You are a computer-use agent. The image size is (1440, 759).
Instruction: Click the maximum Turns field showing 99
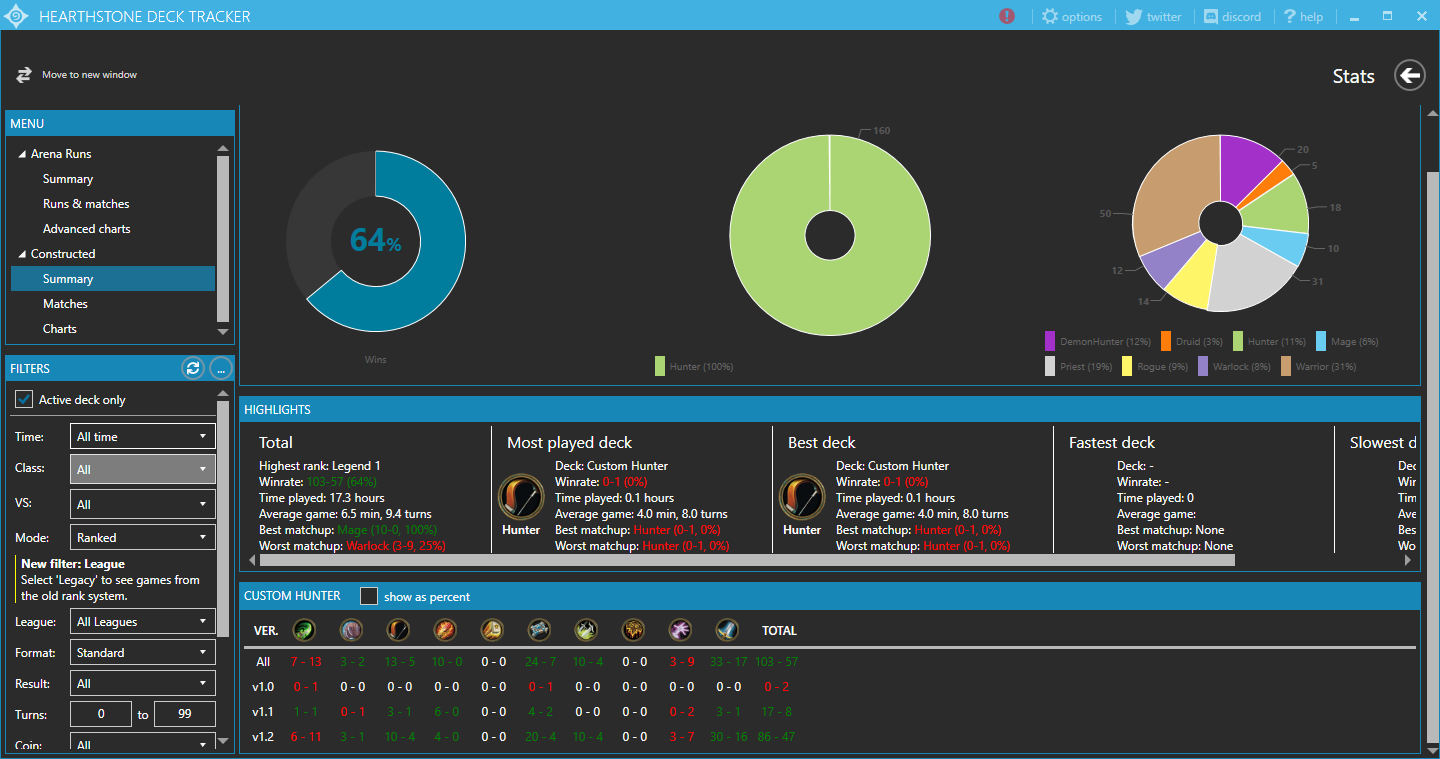tap(185, 714)
